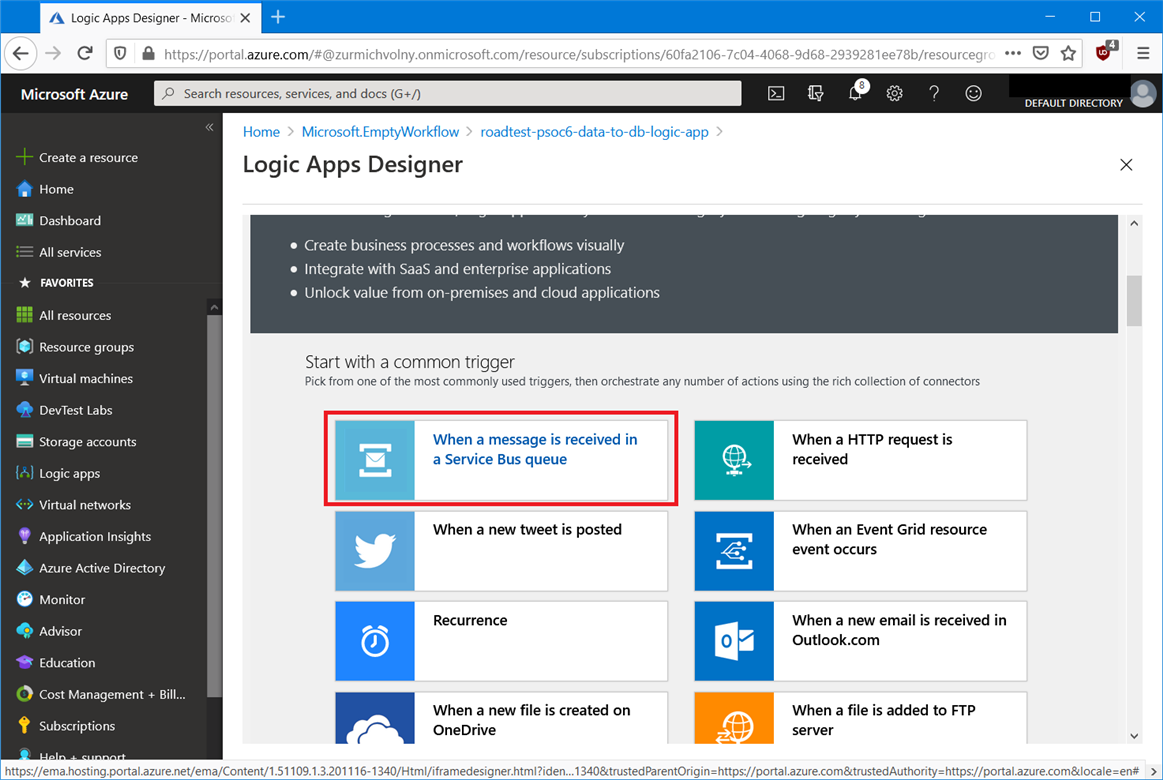
Task: Open Resource groups in sidebar
Action: [x=86, y=347]
